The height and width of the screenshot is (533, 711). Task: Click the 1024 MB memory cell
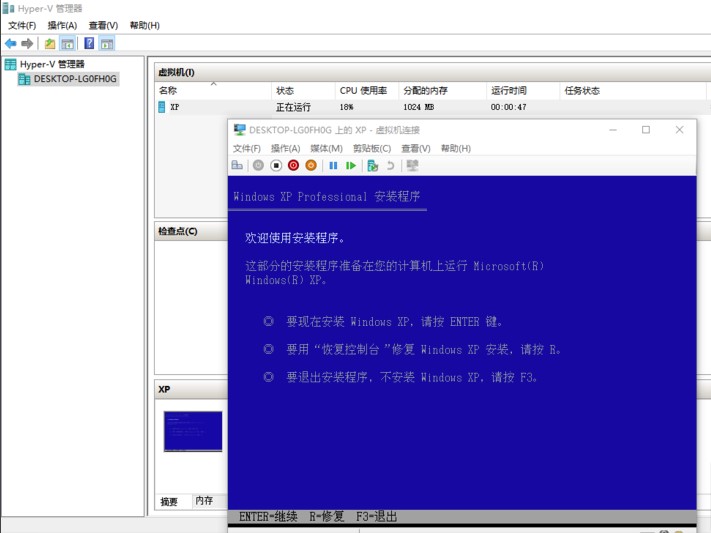click(x=419, y=107)
